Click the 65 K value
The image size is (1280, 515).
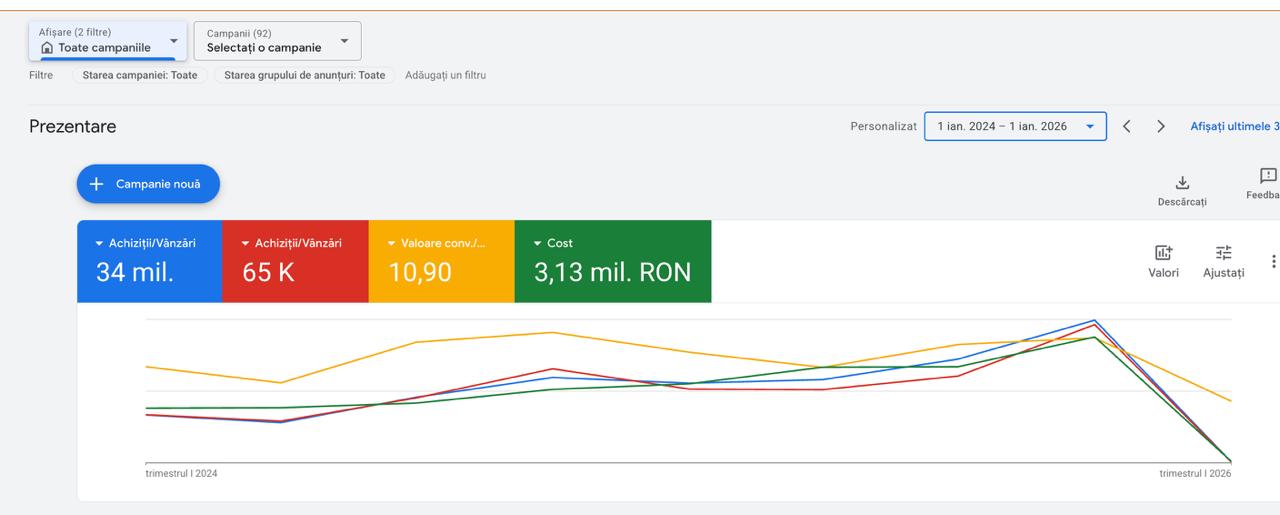pos(269,272)
